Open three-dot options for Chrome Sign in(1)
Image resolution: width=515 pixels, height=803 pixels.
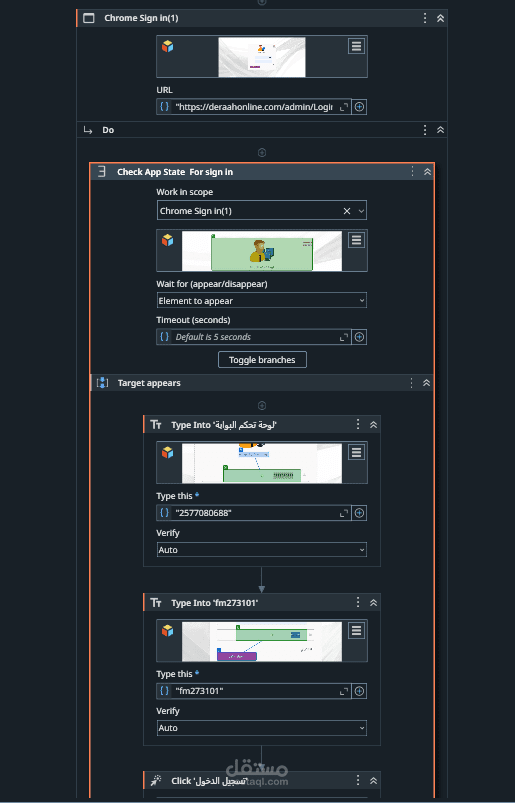point(424,18)
